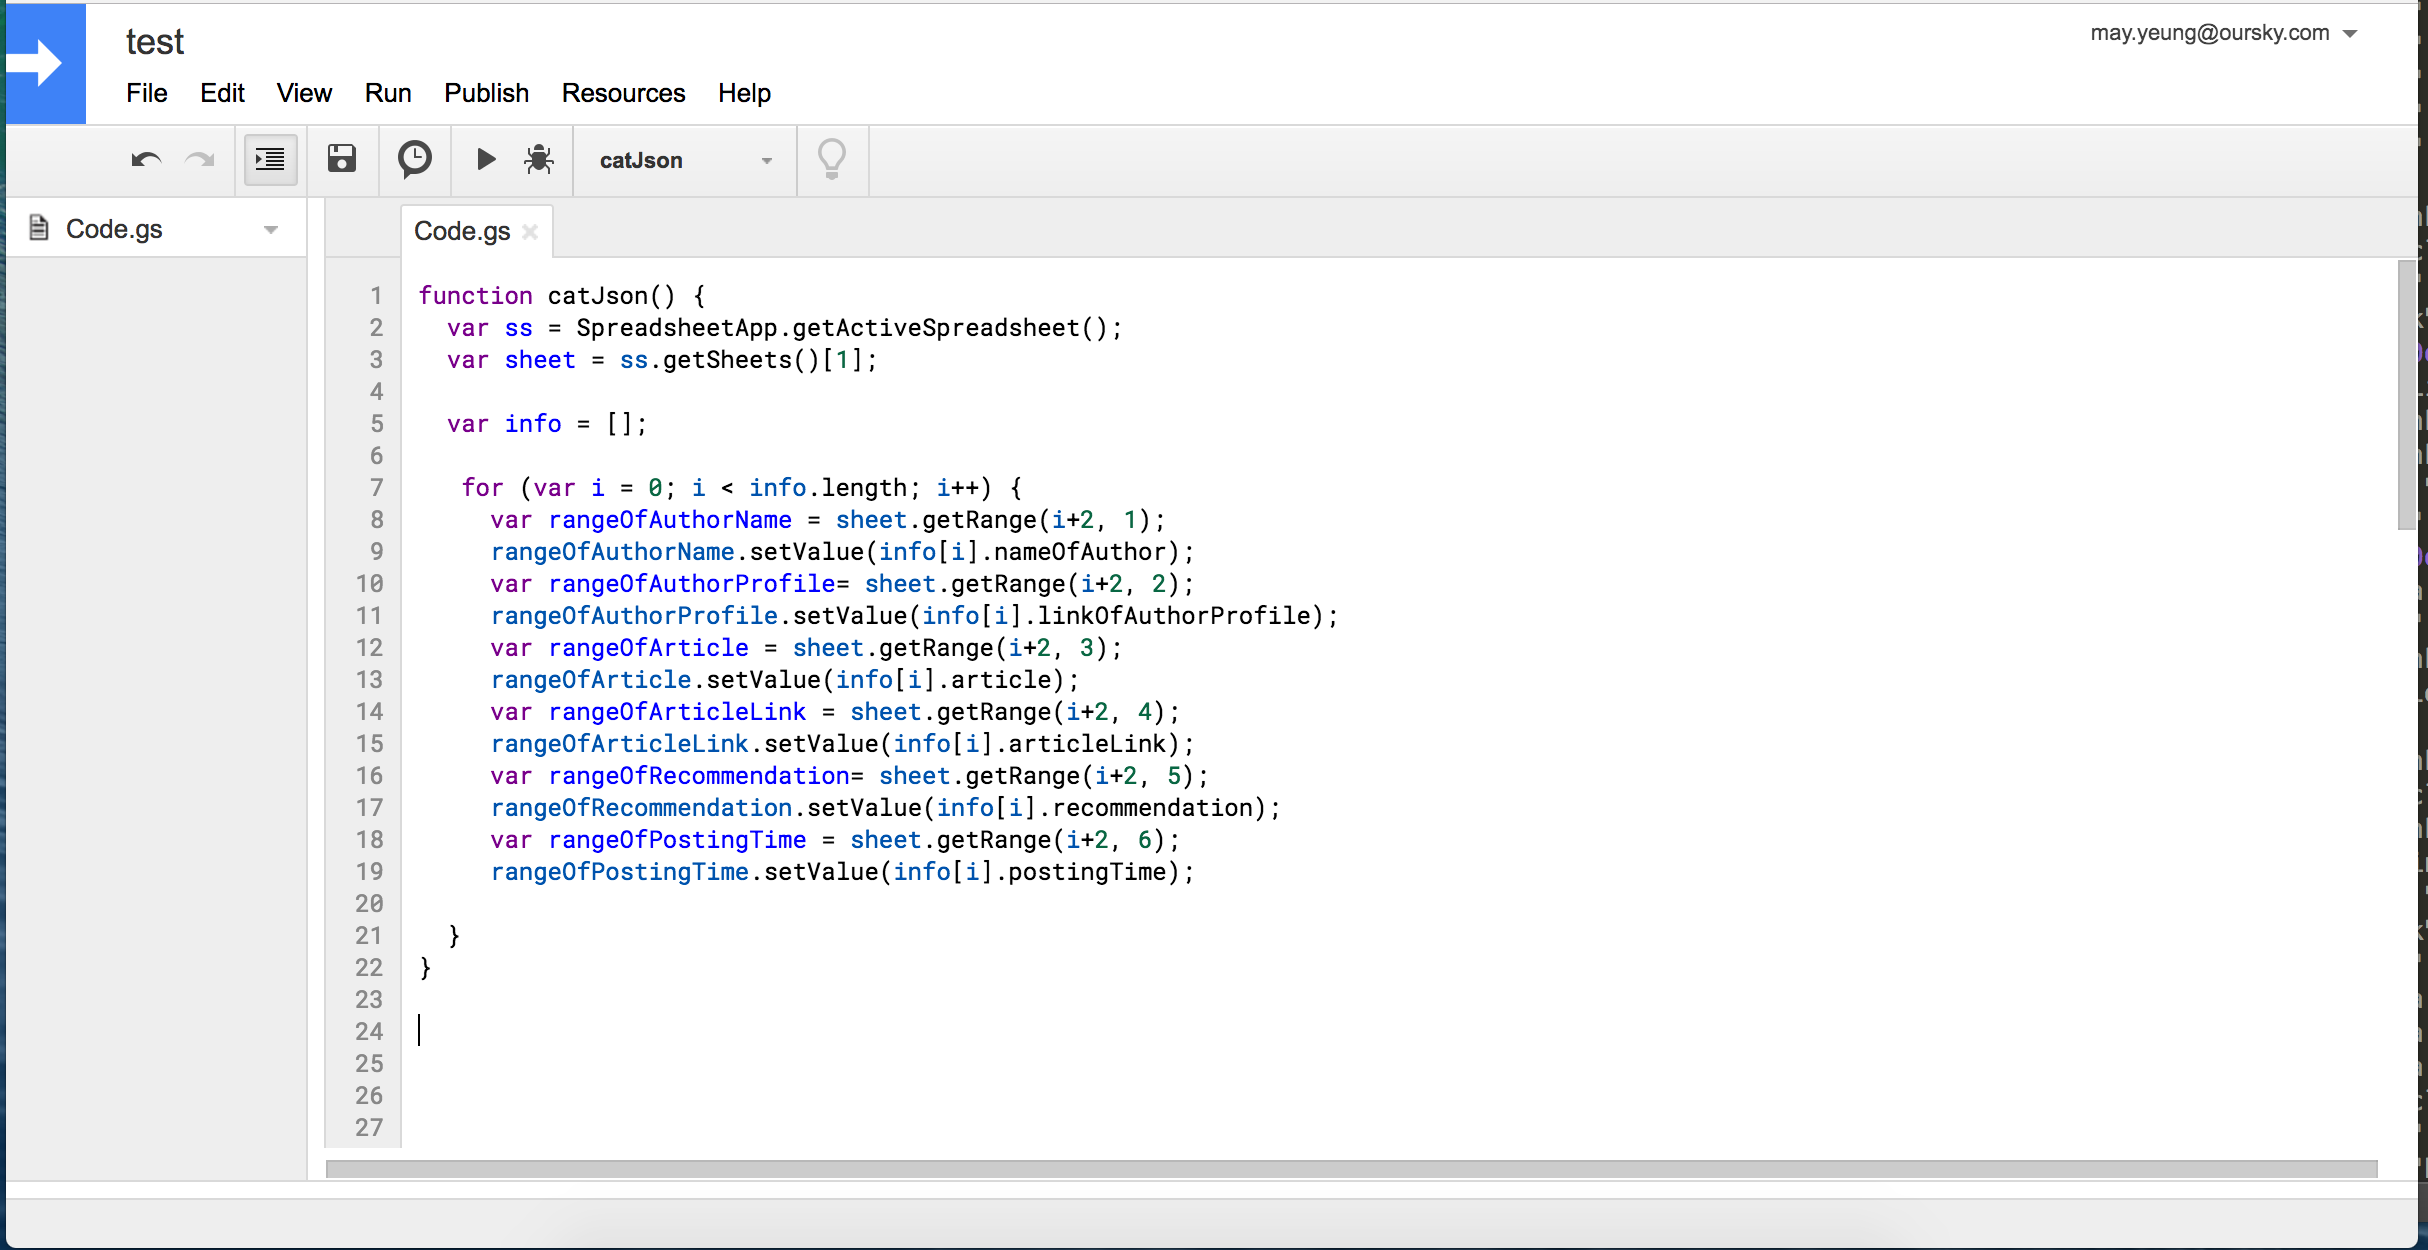Switch to the Code.gs editor tab
2428x1250 pixels.
pos(462,230)
